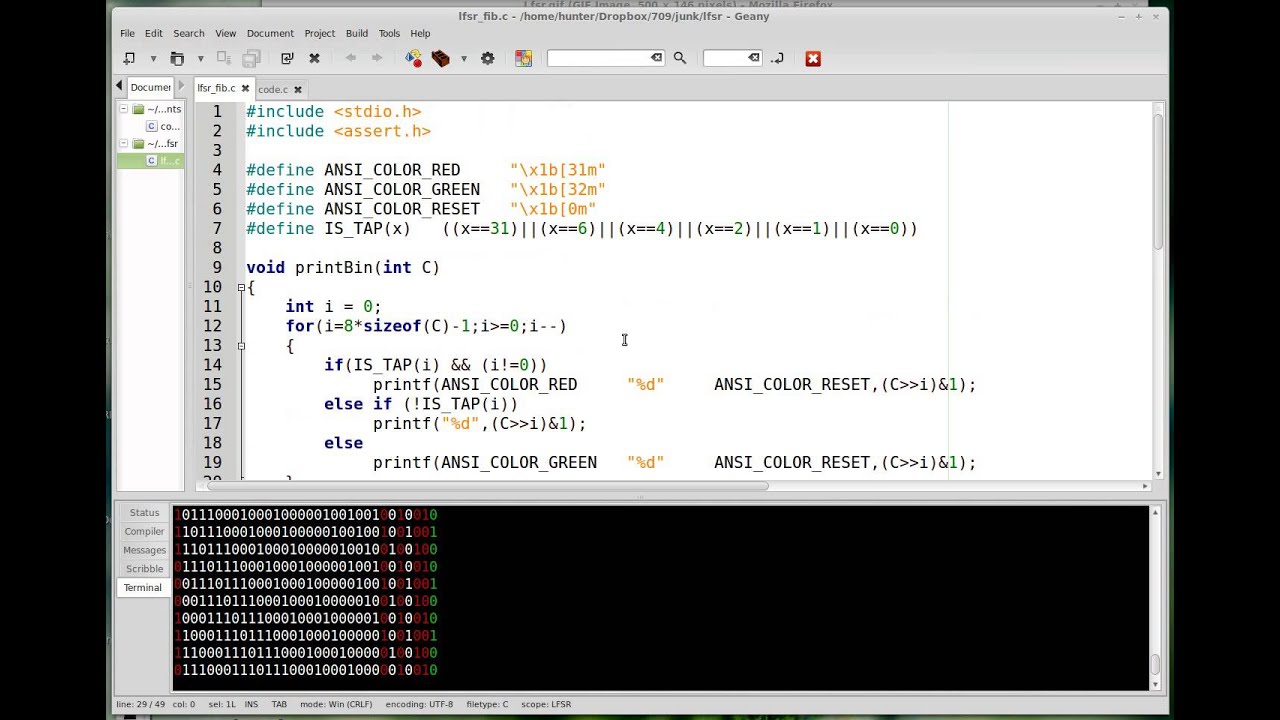Quit Geany with red X toolbar icon

(x=813, y=58)
